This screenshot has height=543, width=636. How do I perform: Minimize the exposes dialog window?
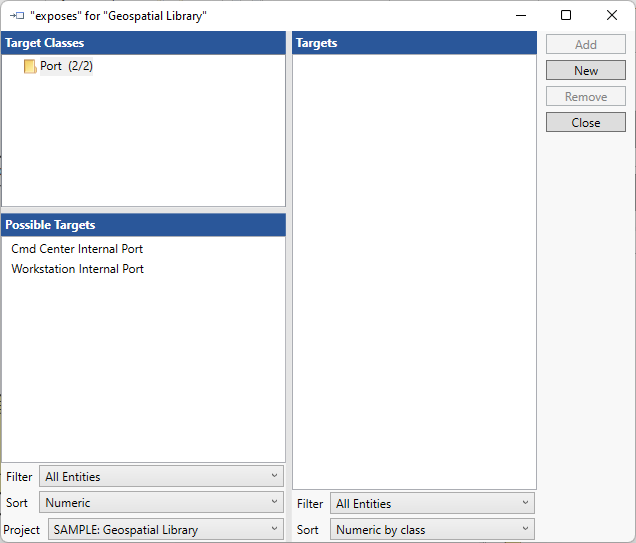520,16
